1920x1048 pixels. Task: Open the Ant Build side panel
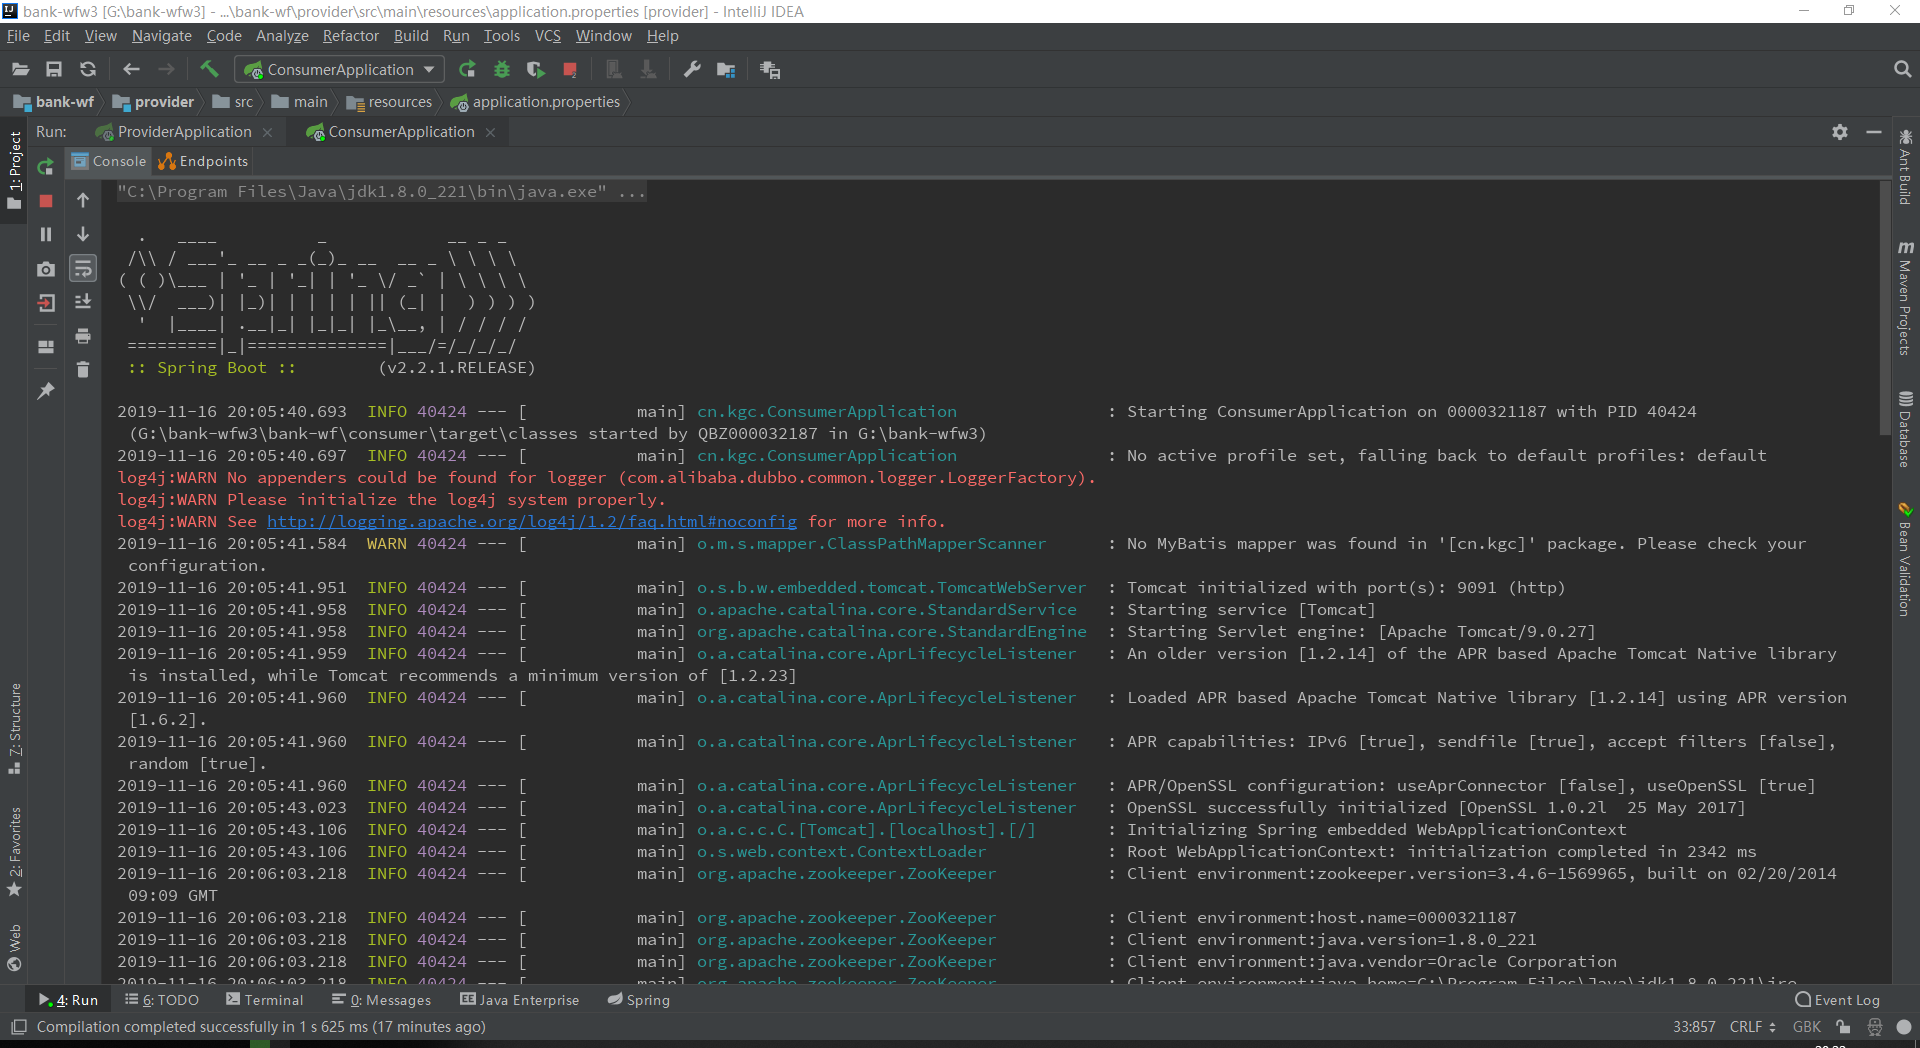click(x=1905, y=166)
